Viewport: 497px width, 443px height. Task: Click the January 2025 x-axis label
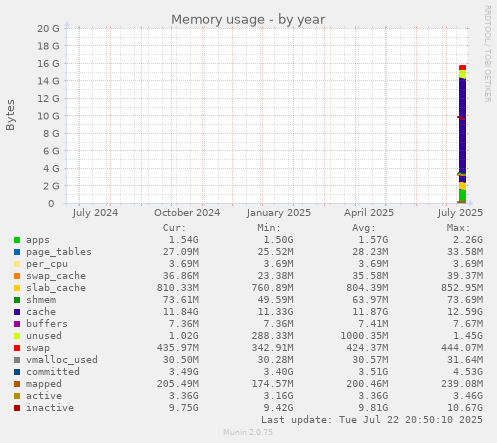(279, 213)
